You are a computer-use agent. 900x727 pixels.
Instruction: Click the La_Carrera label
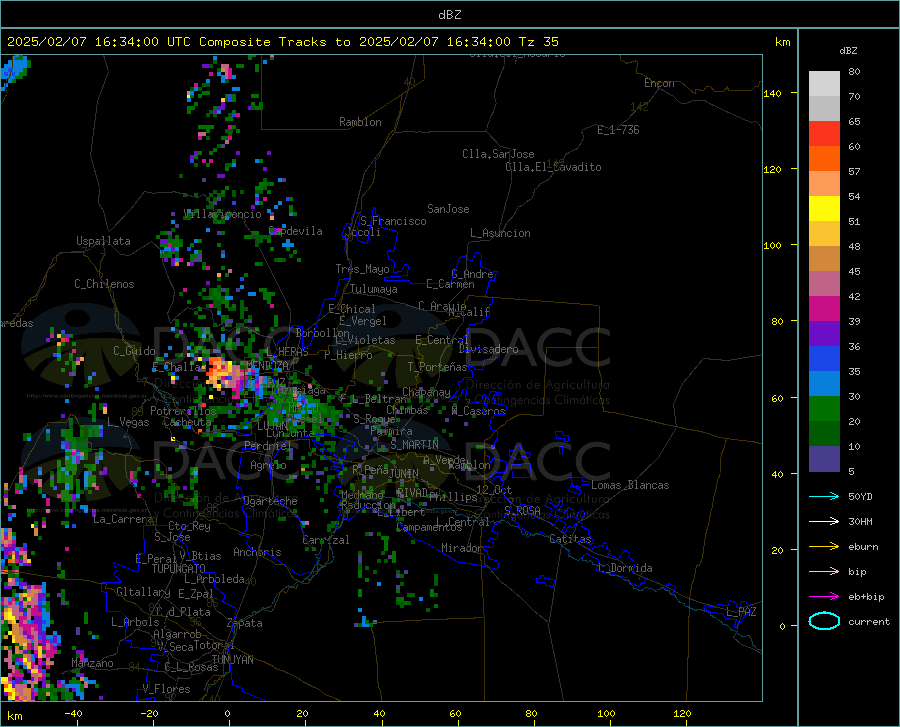click(x=123, y=519)
